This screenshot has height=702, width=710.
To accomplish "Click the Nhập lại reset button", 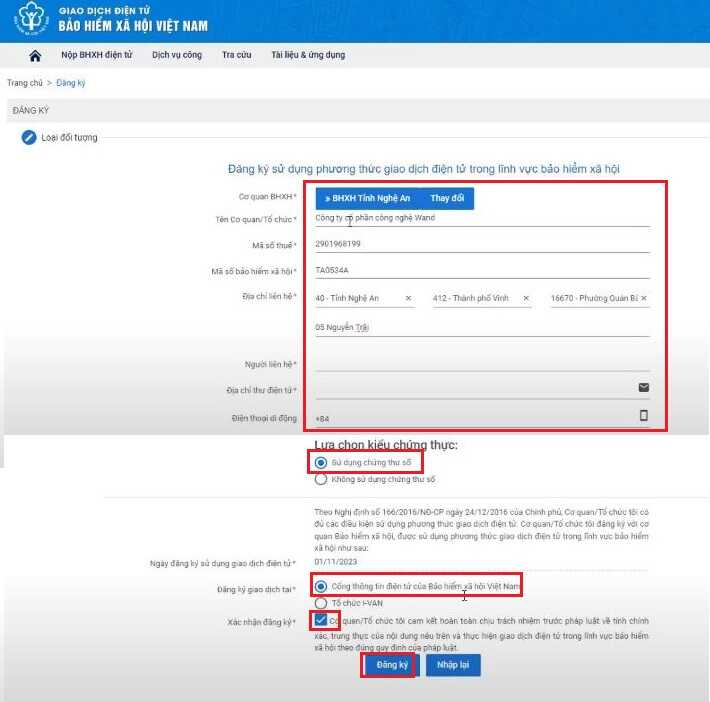I will pyautogui.click(x=453, y=665).
